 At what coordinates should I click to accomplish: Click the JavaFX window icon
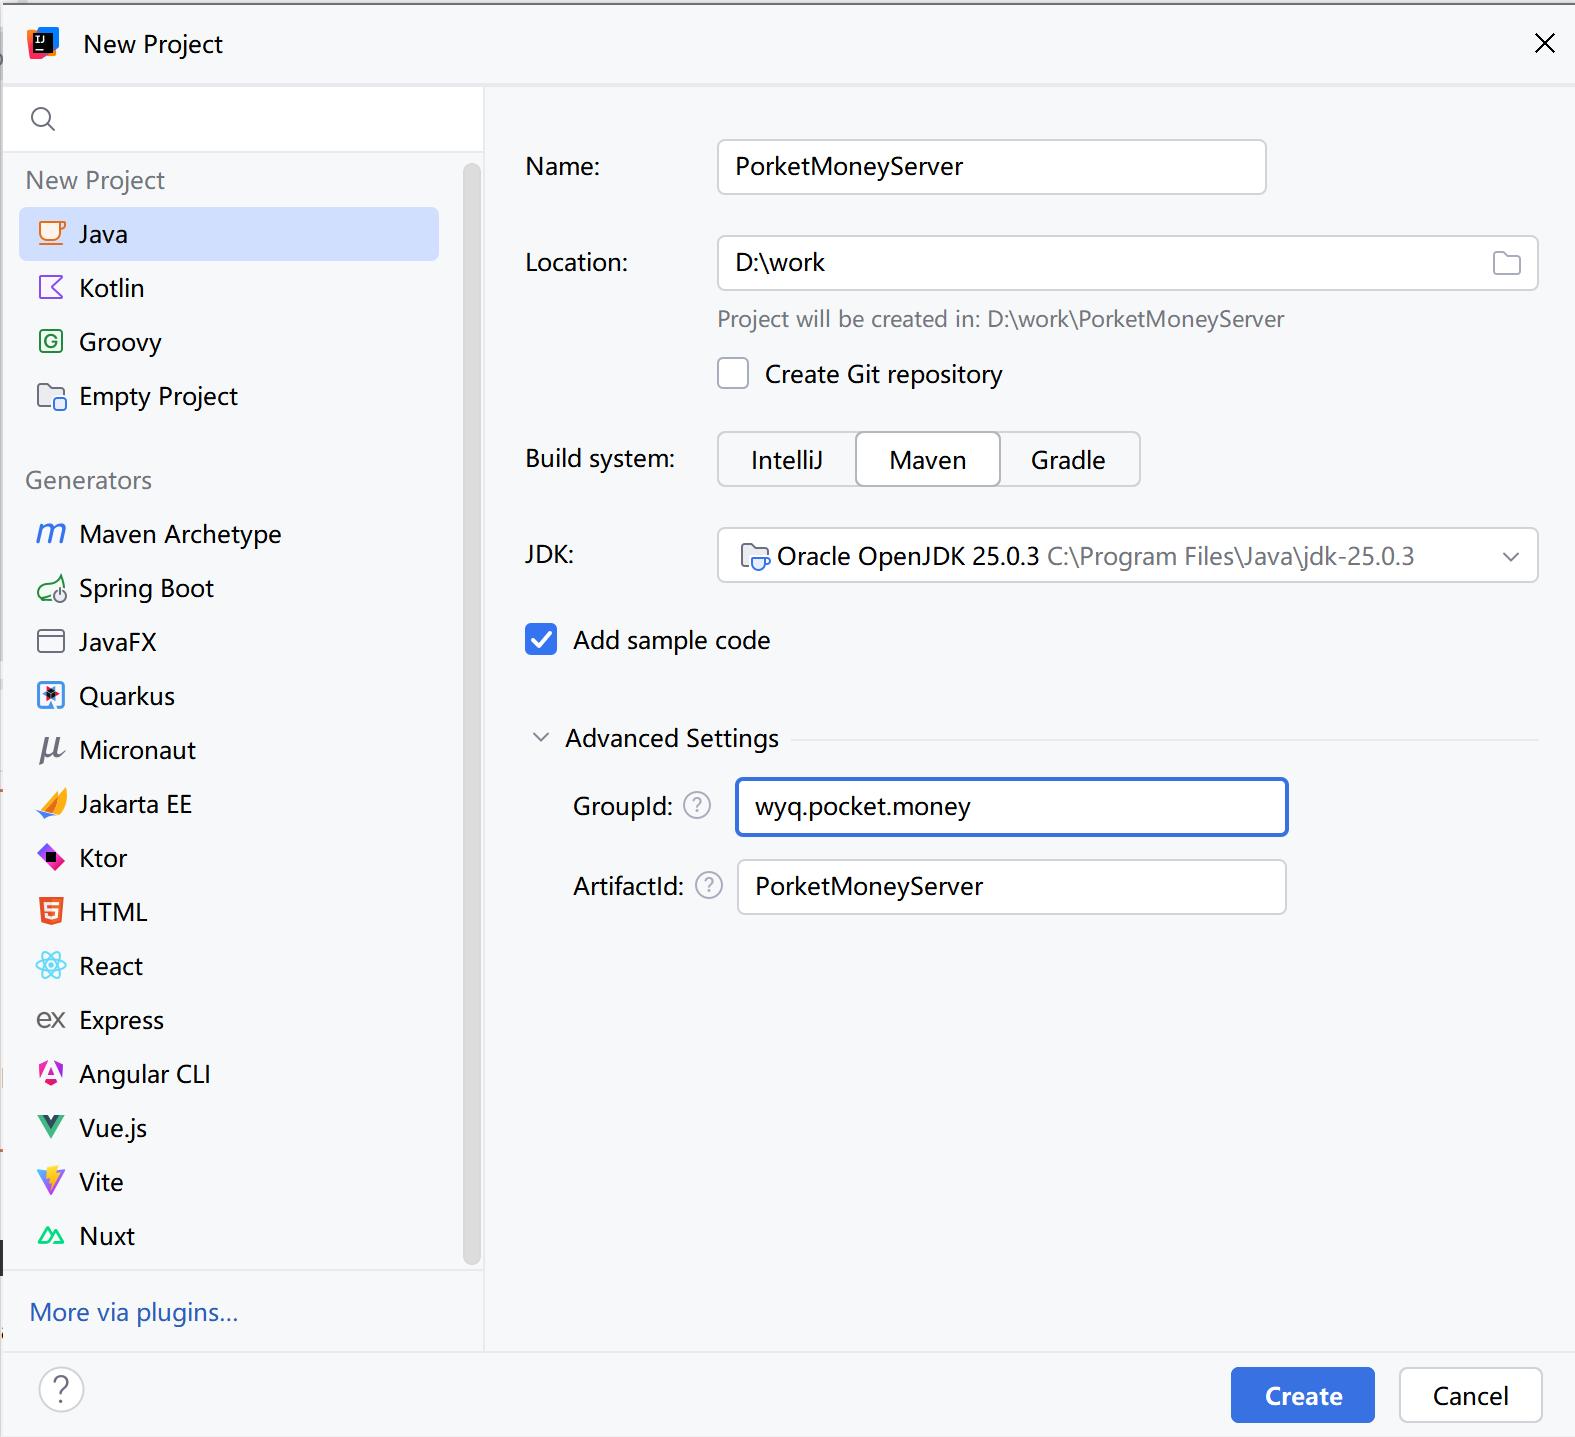51,641
